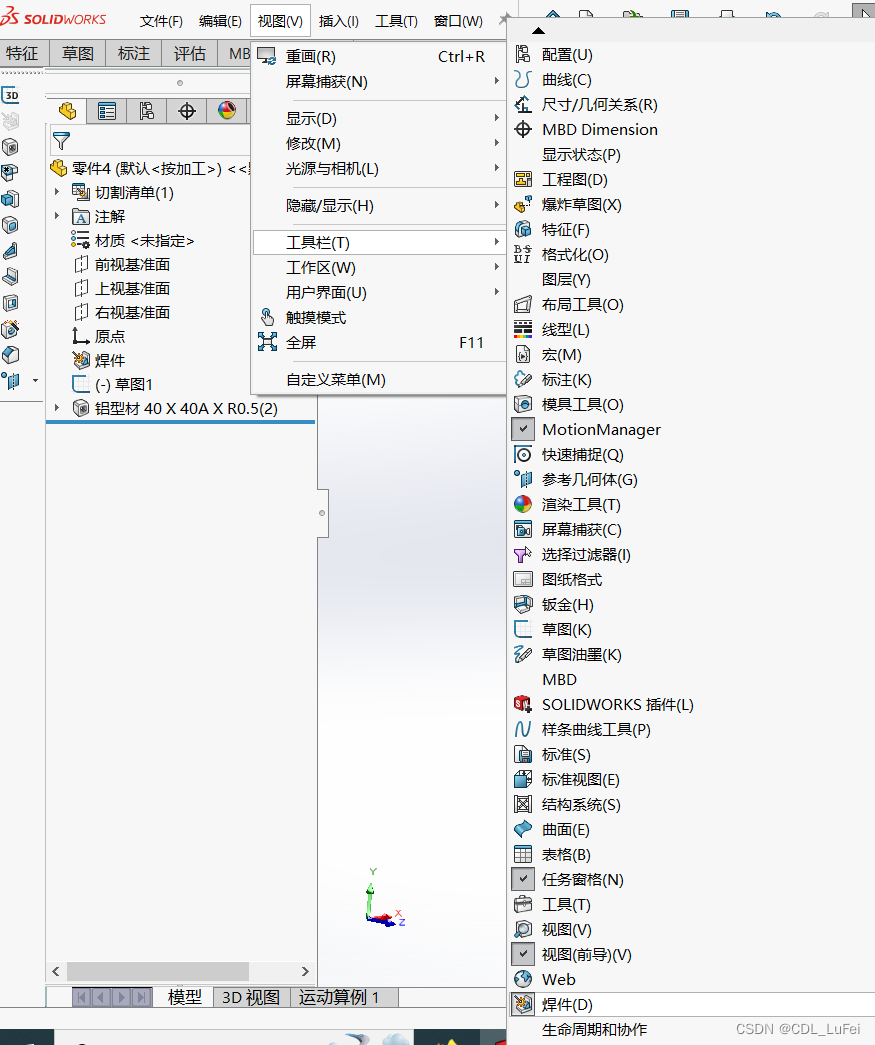Open the FeatureManager design tree tab
875x1045 pixels.
tap(67, 111)
